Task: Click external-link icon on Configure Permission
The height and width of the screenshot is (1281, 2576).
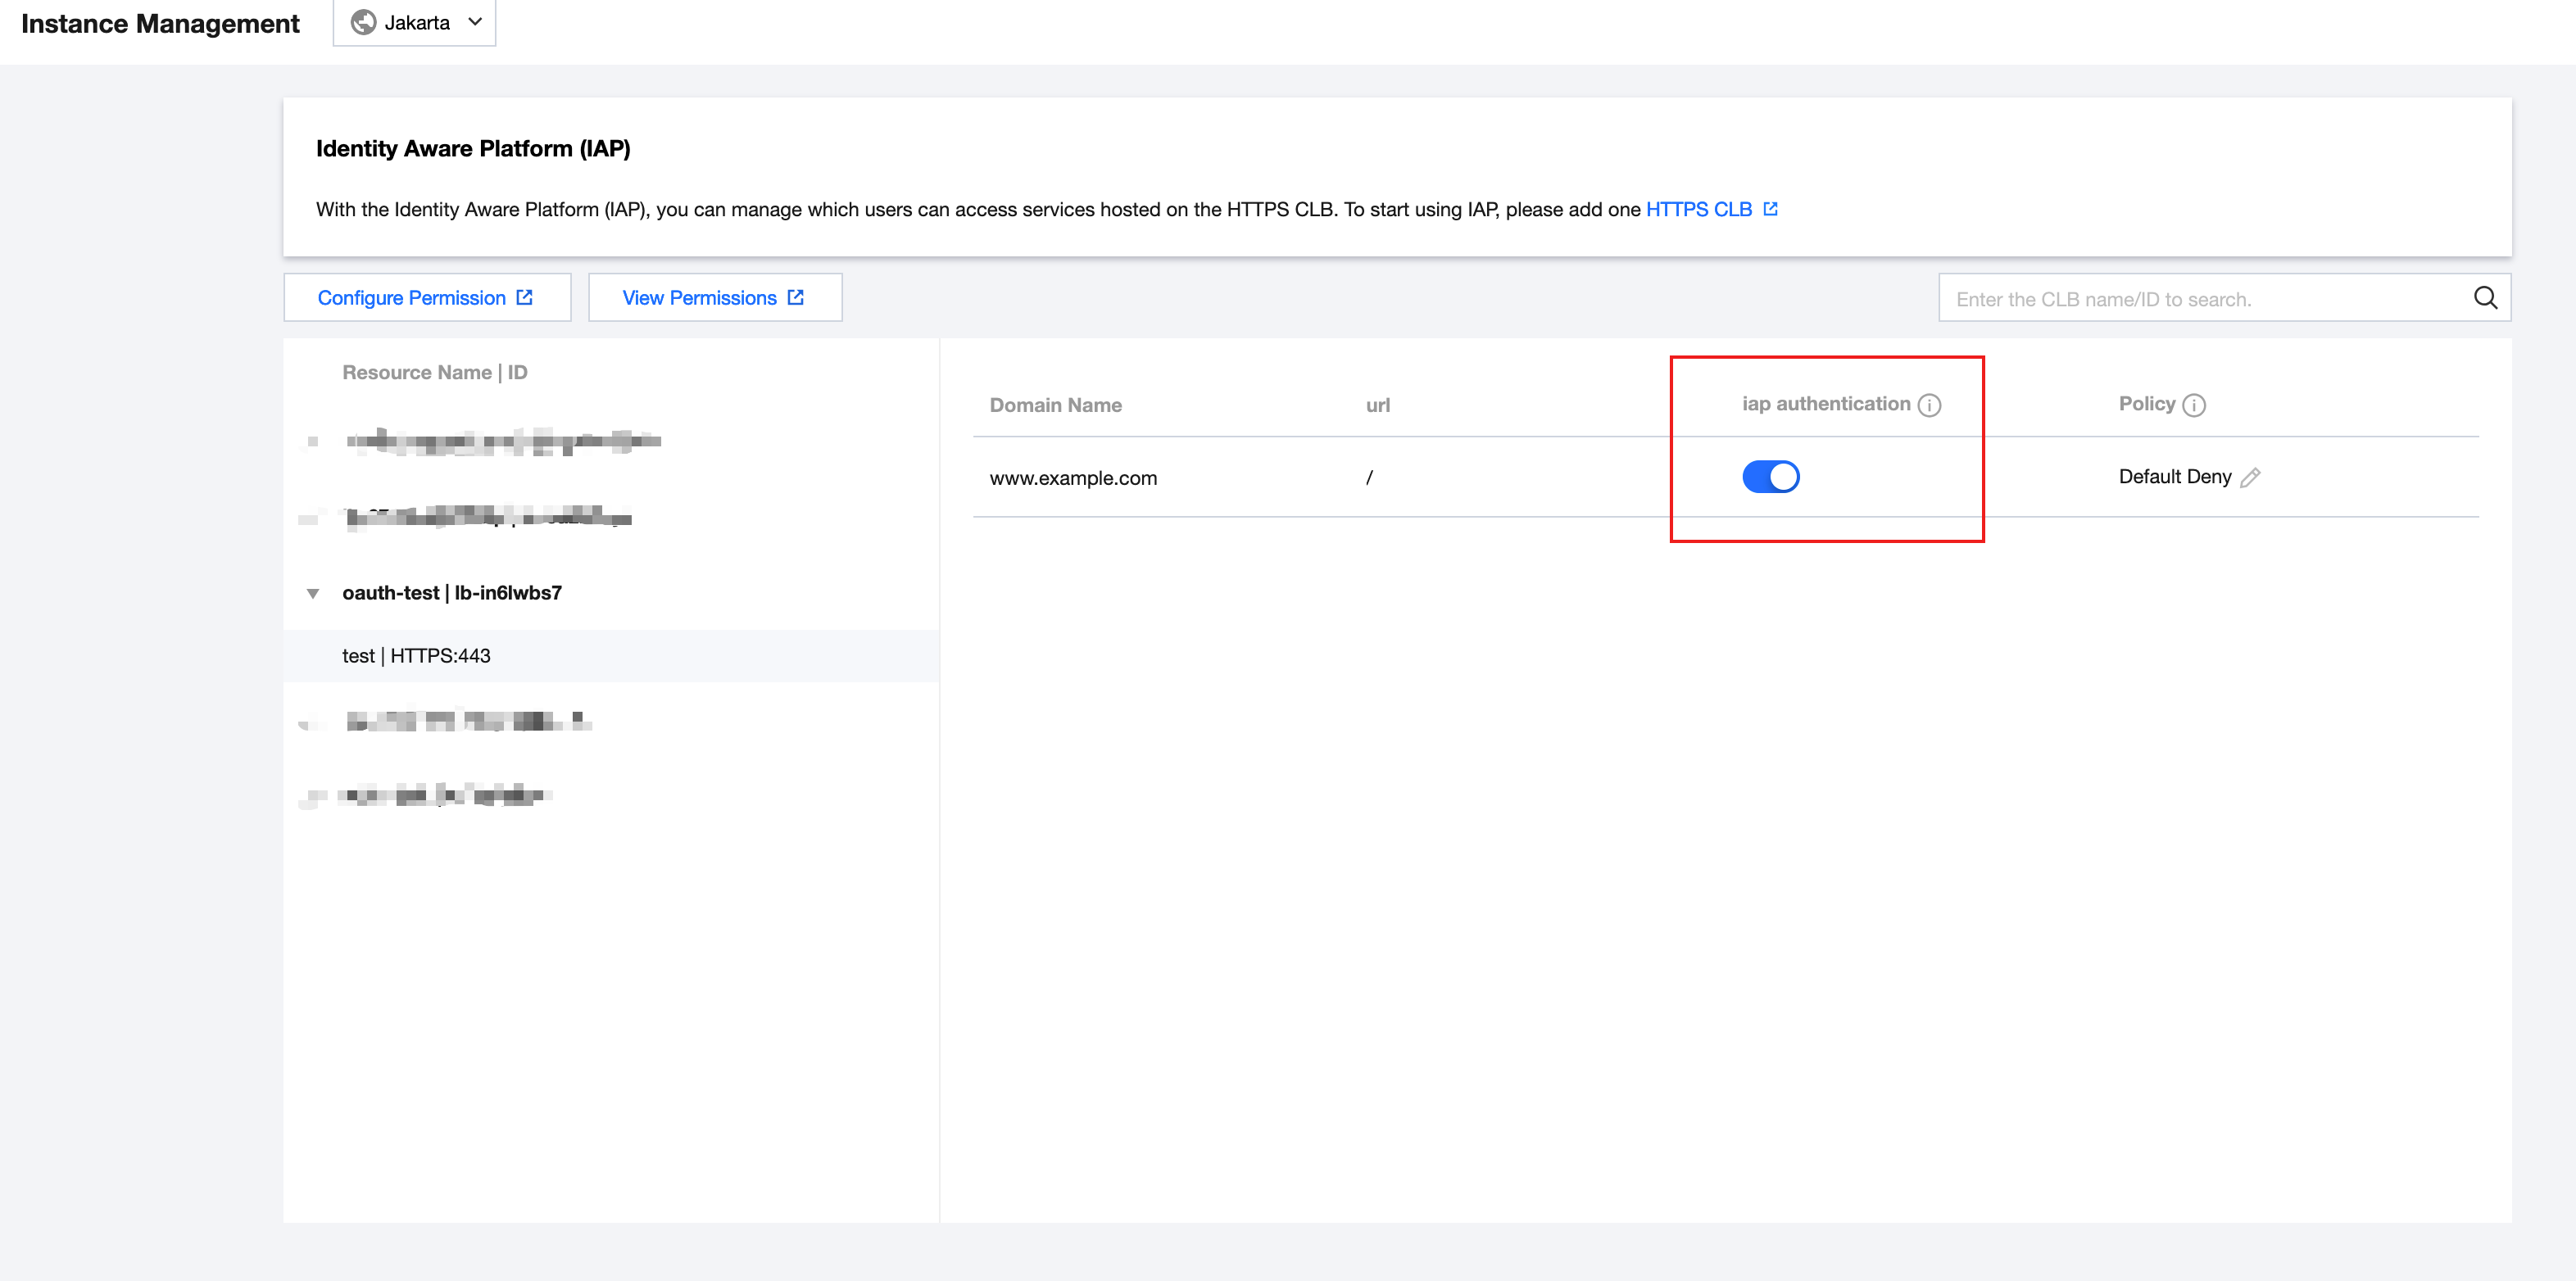Action: coord(524,298)
